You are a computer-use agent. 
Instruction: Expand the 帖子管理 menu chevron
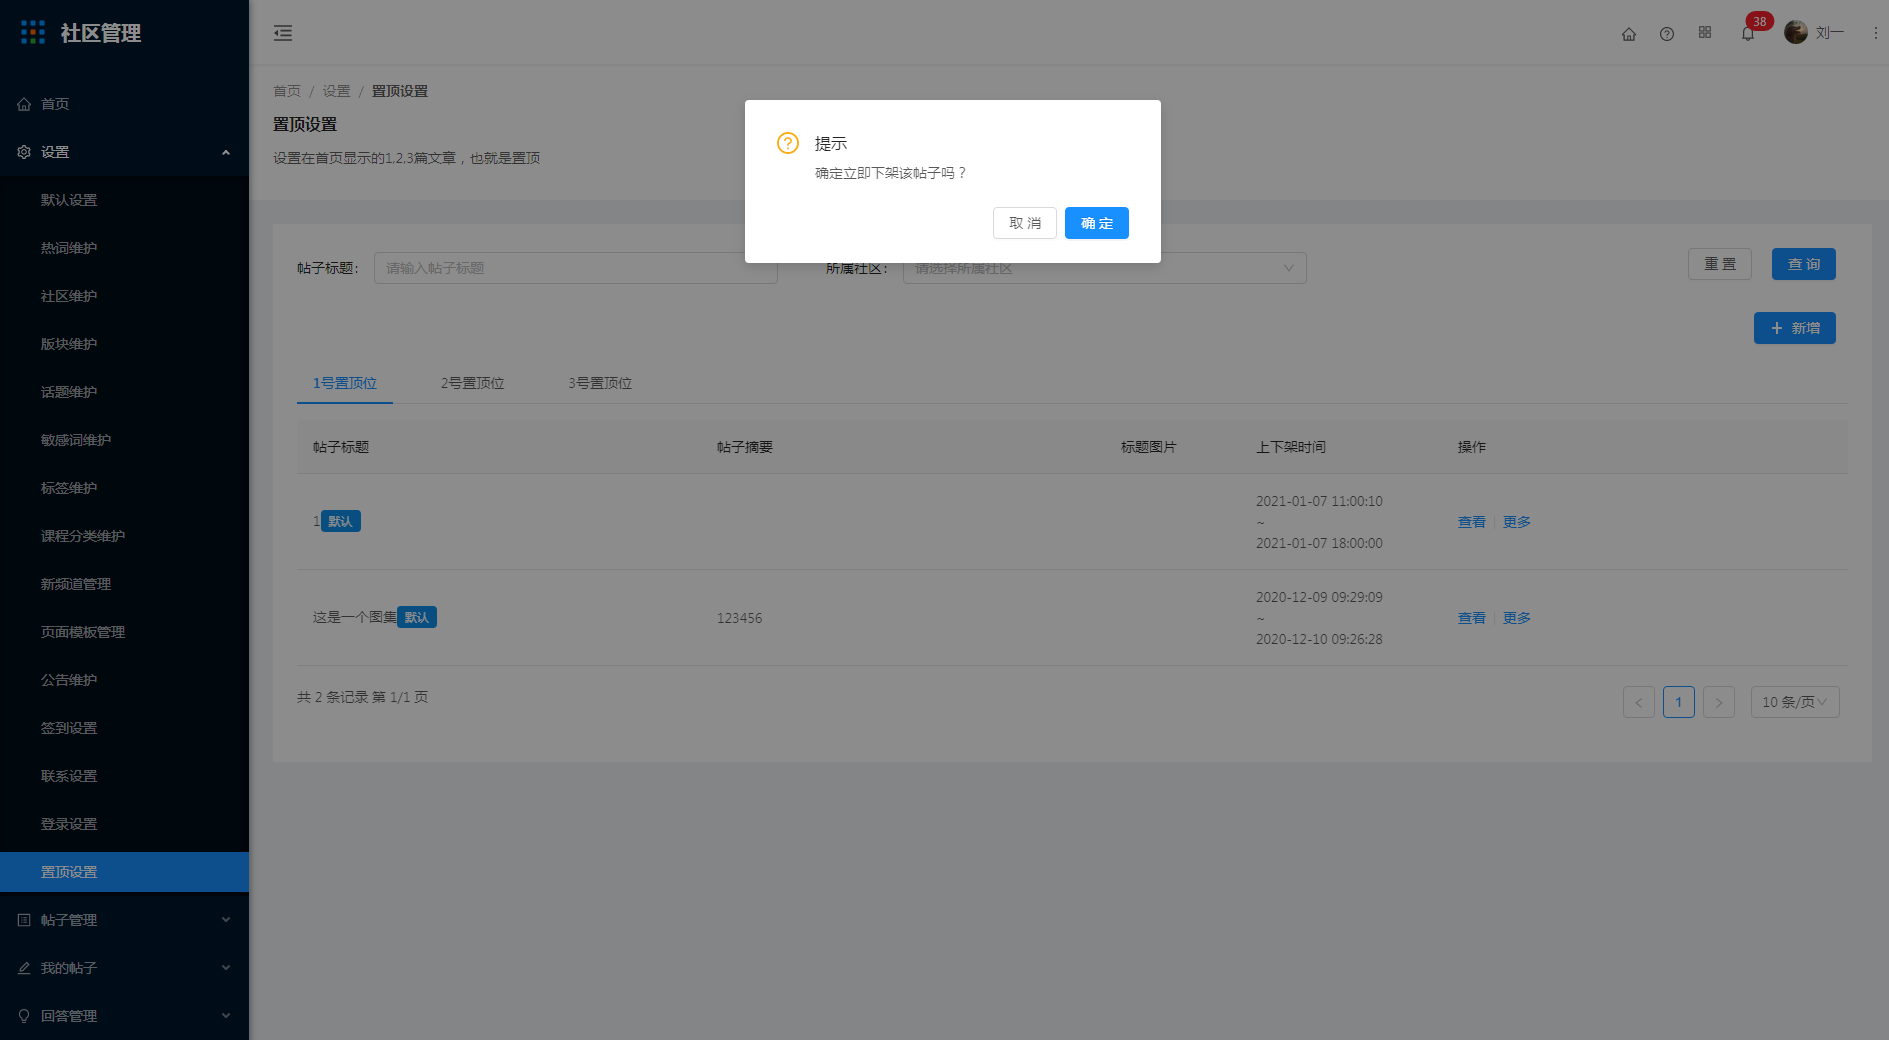coord(226,920)
